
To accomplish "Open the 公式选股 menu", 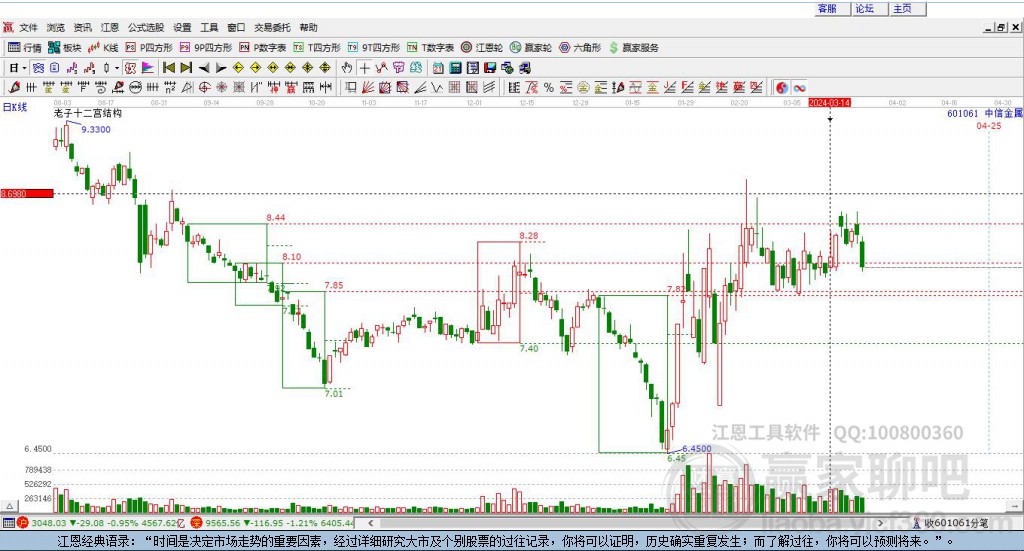I will [x=146, y=27].
